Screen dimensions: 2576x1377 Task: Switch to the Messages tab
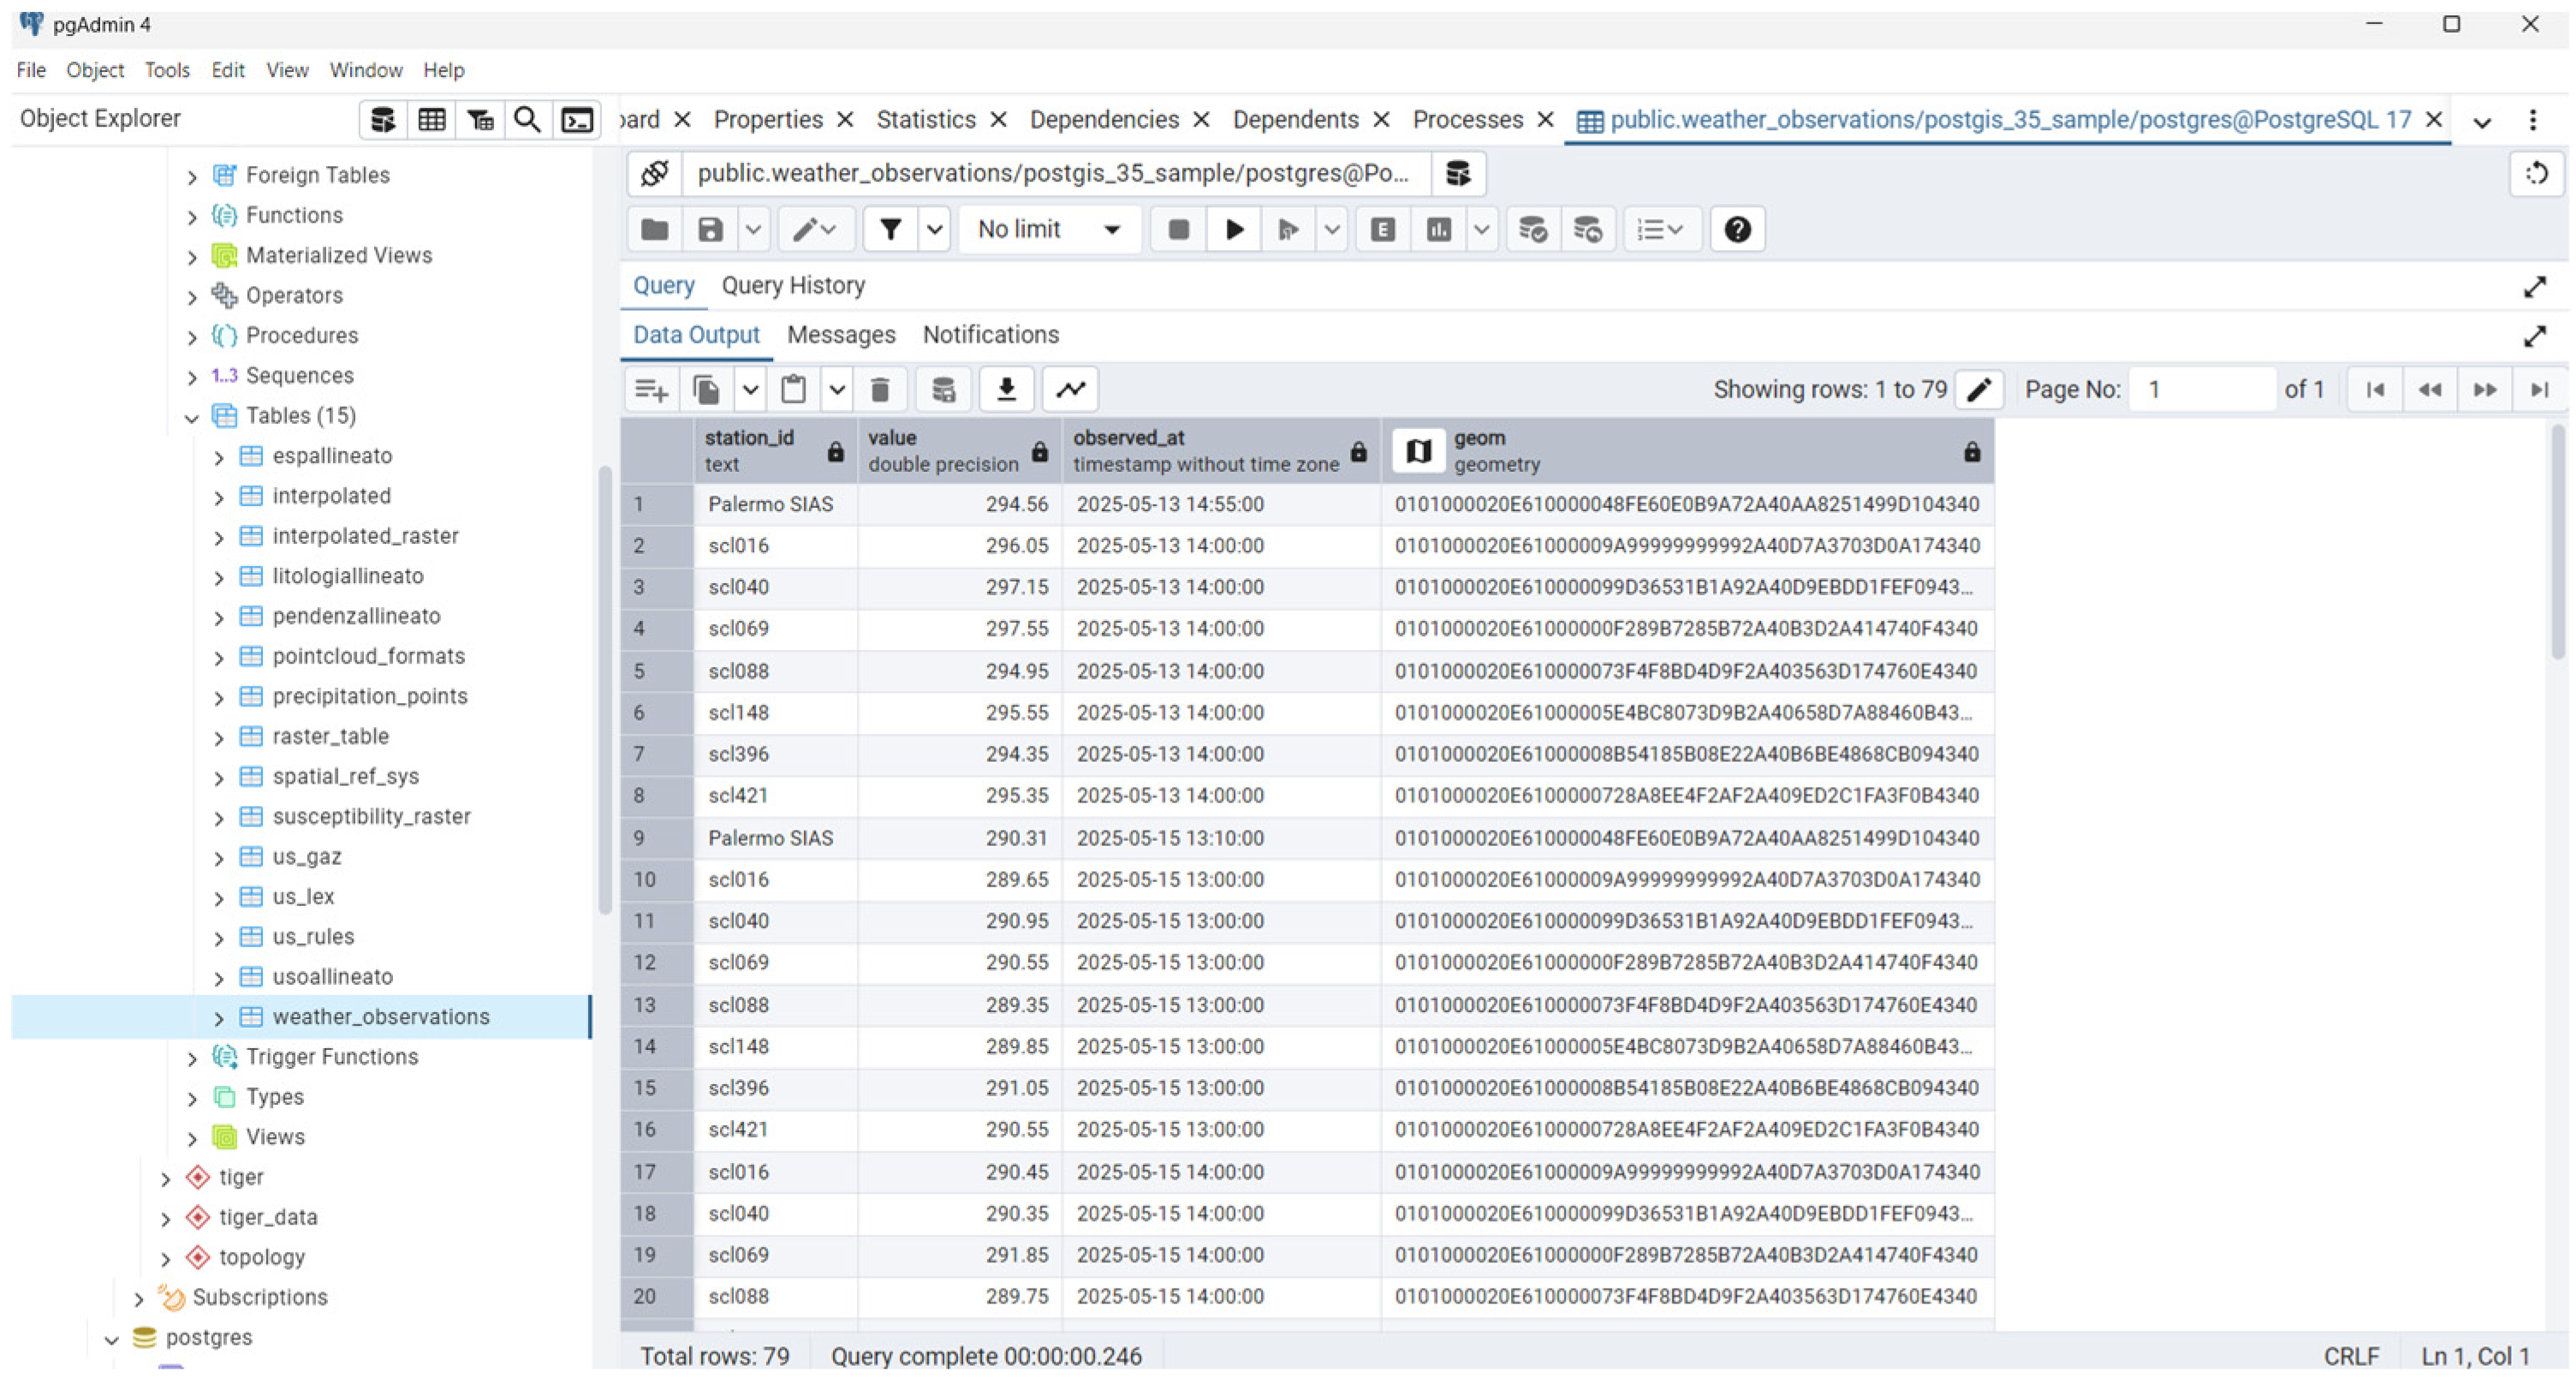(x=840, y=335)
